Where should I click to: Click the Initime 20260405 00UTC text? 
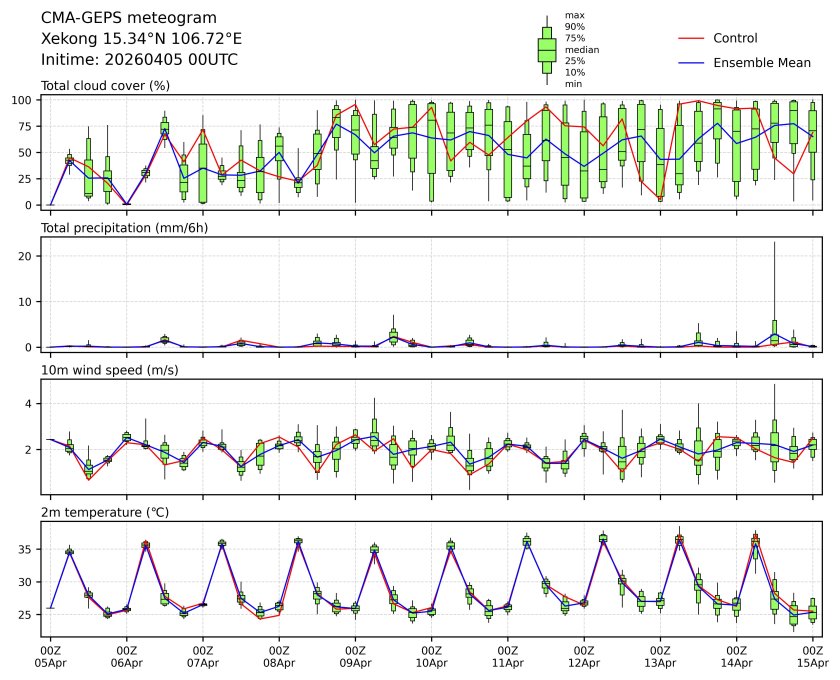(139, 60)
